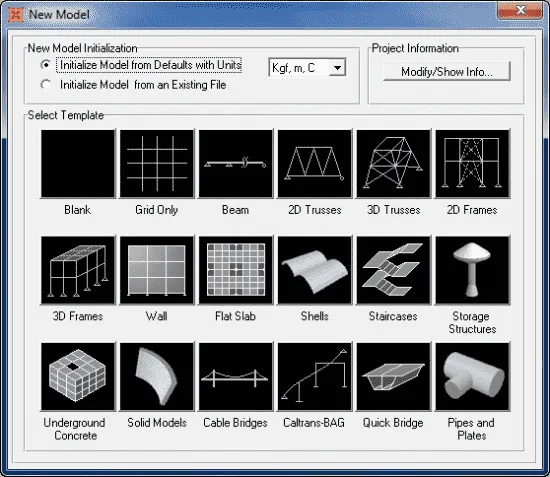
Task: Choose the Quick Bridge template
Action: coord(394,377)
